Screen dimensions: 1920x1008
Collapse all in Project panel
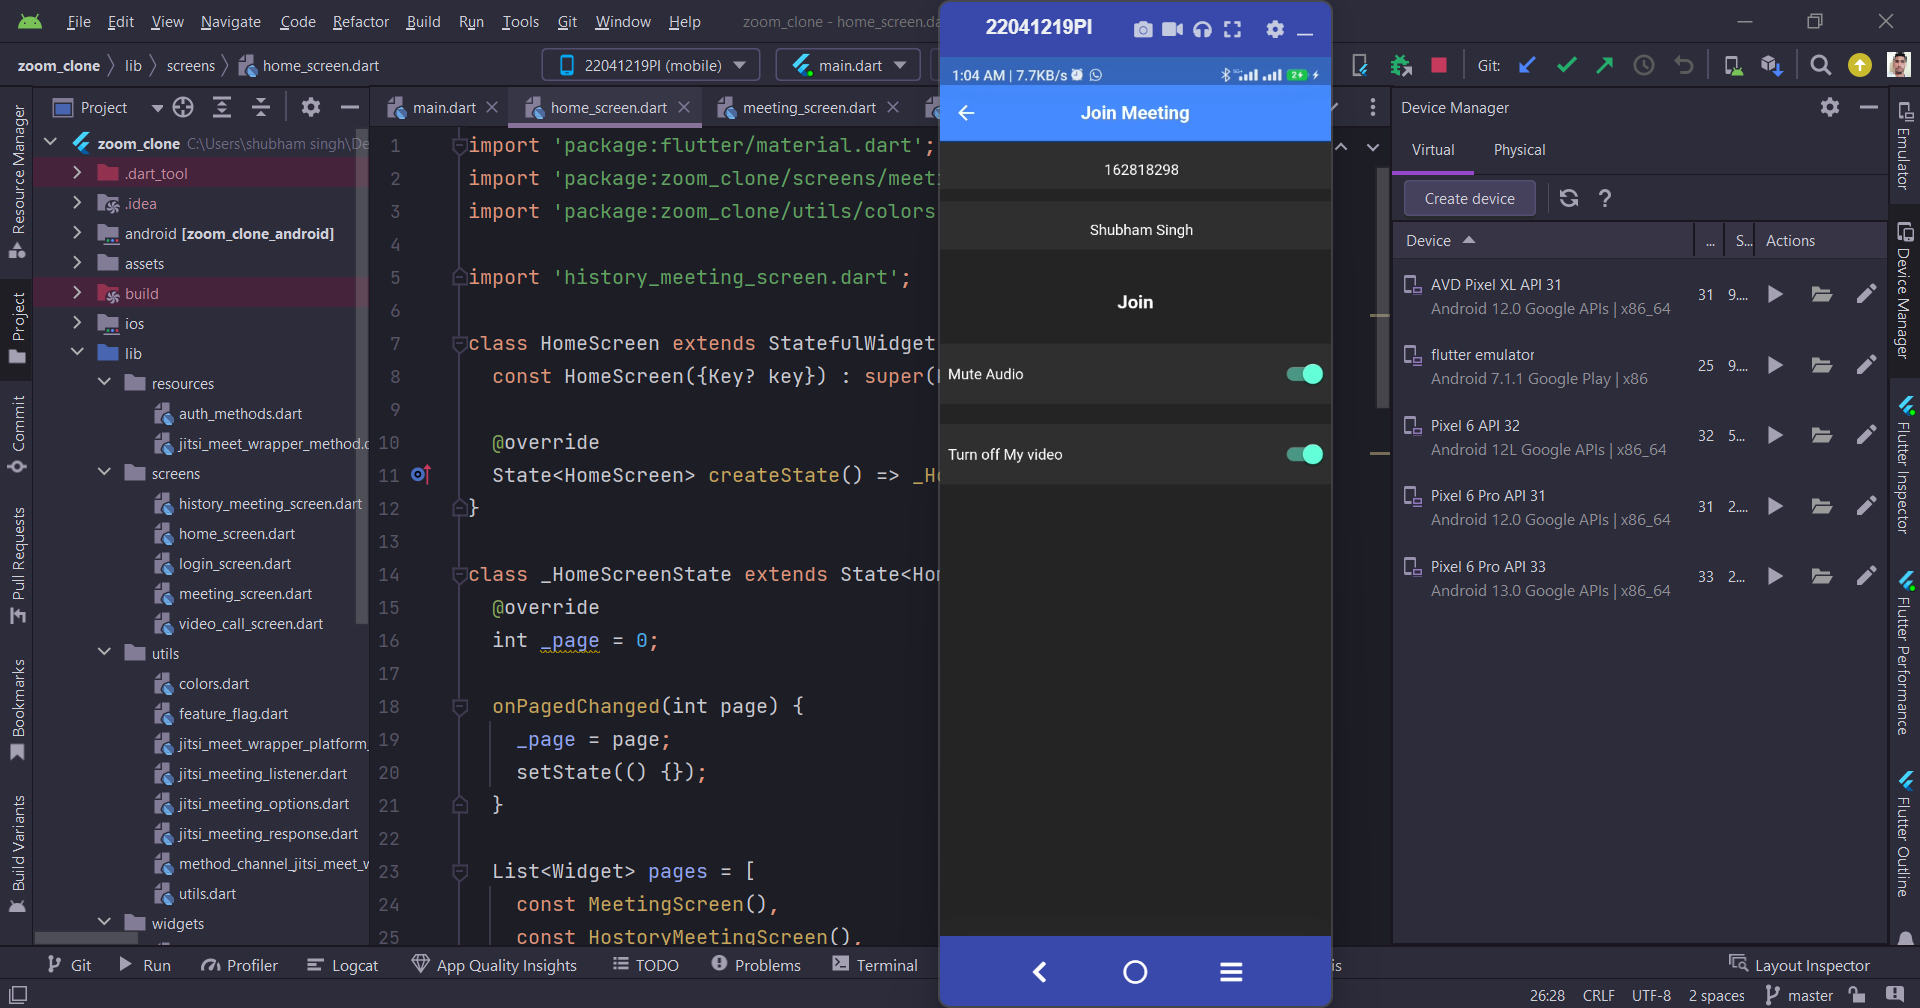(x=261, y=107)
